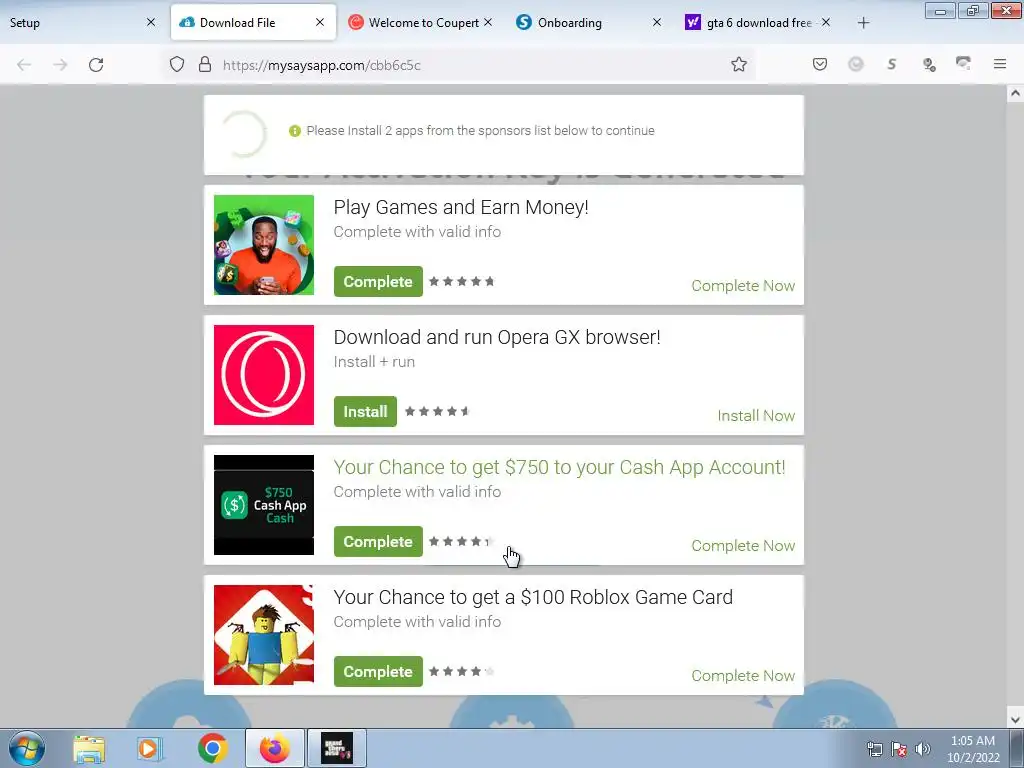Click the $750 Cash App thumbnail
The height and width of the screenshot is (768, 1024).
click(264, 505)
